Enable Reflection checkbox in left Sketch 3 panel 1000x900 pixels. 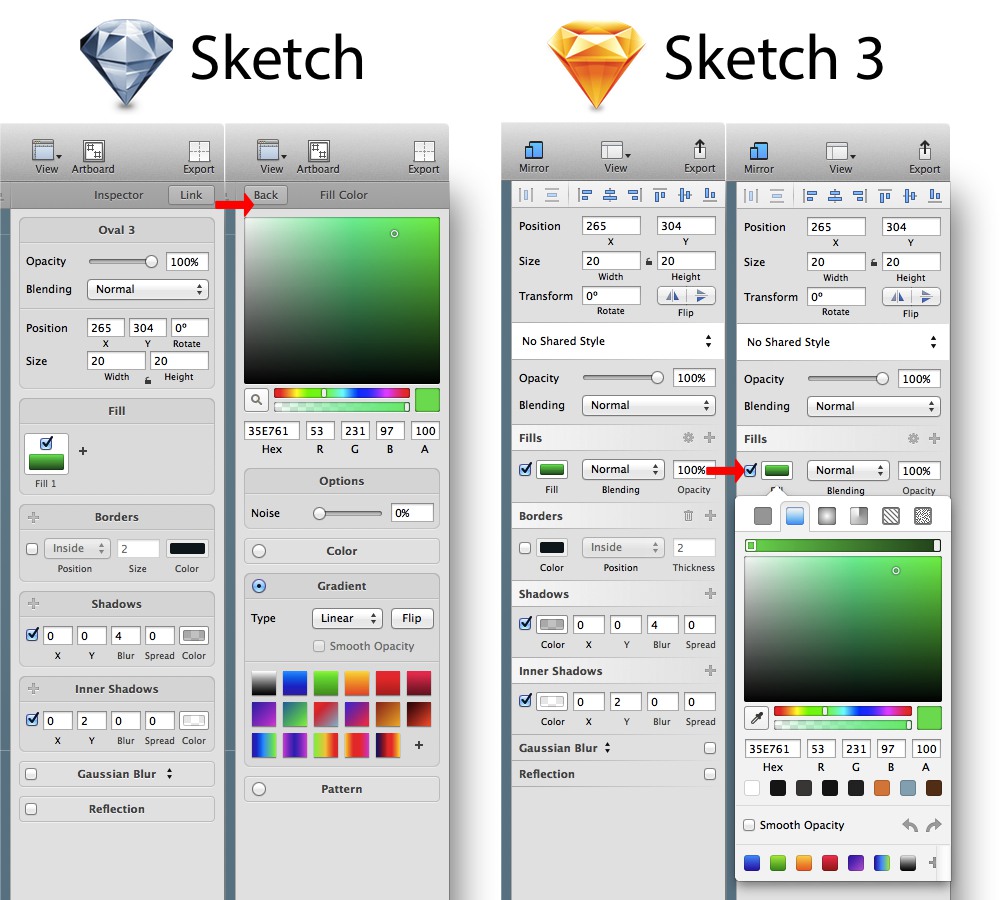[x=710, y=774]
